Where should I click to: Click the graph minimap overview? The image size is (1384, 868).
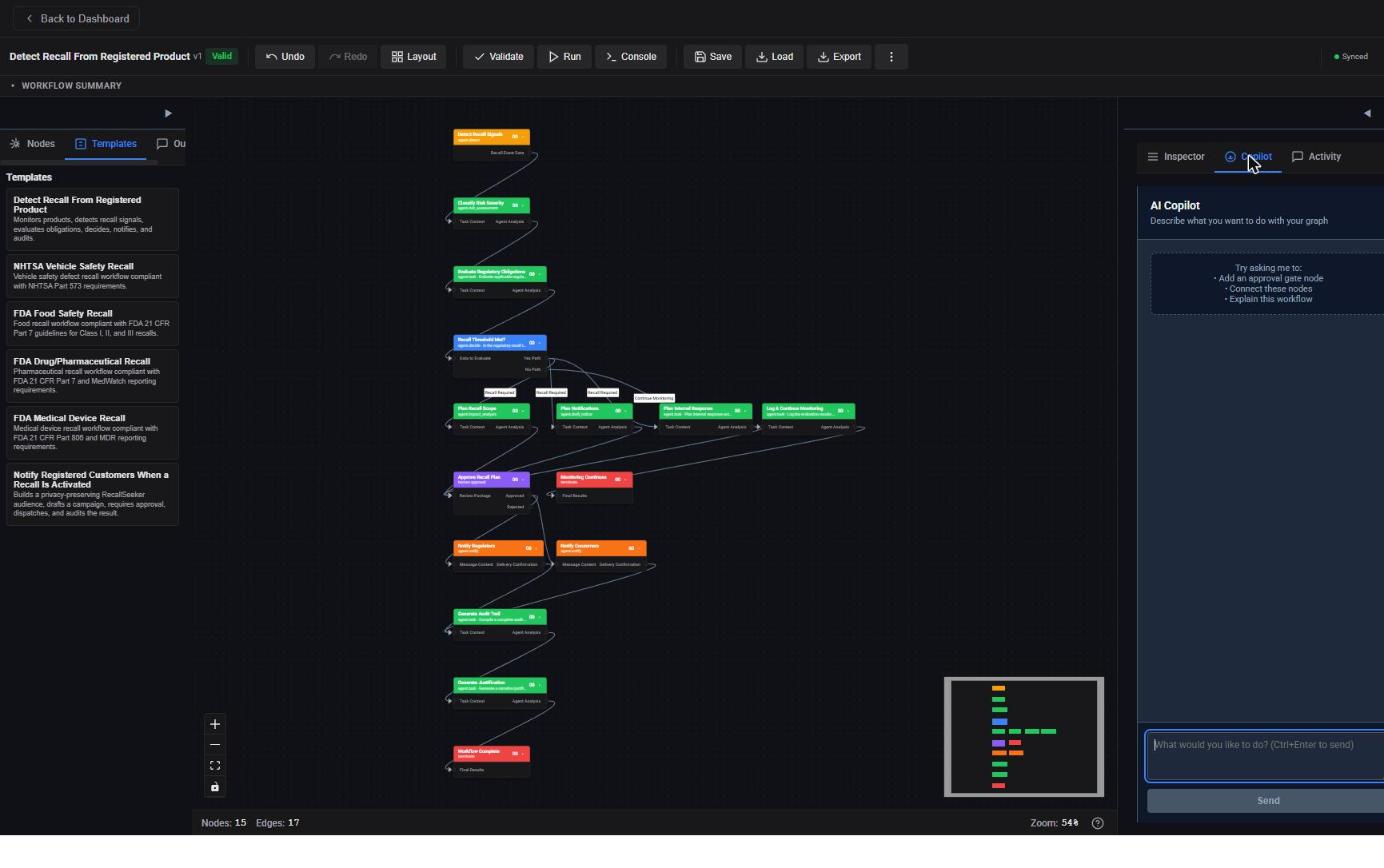1024,737
